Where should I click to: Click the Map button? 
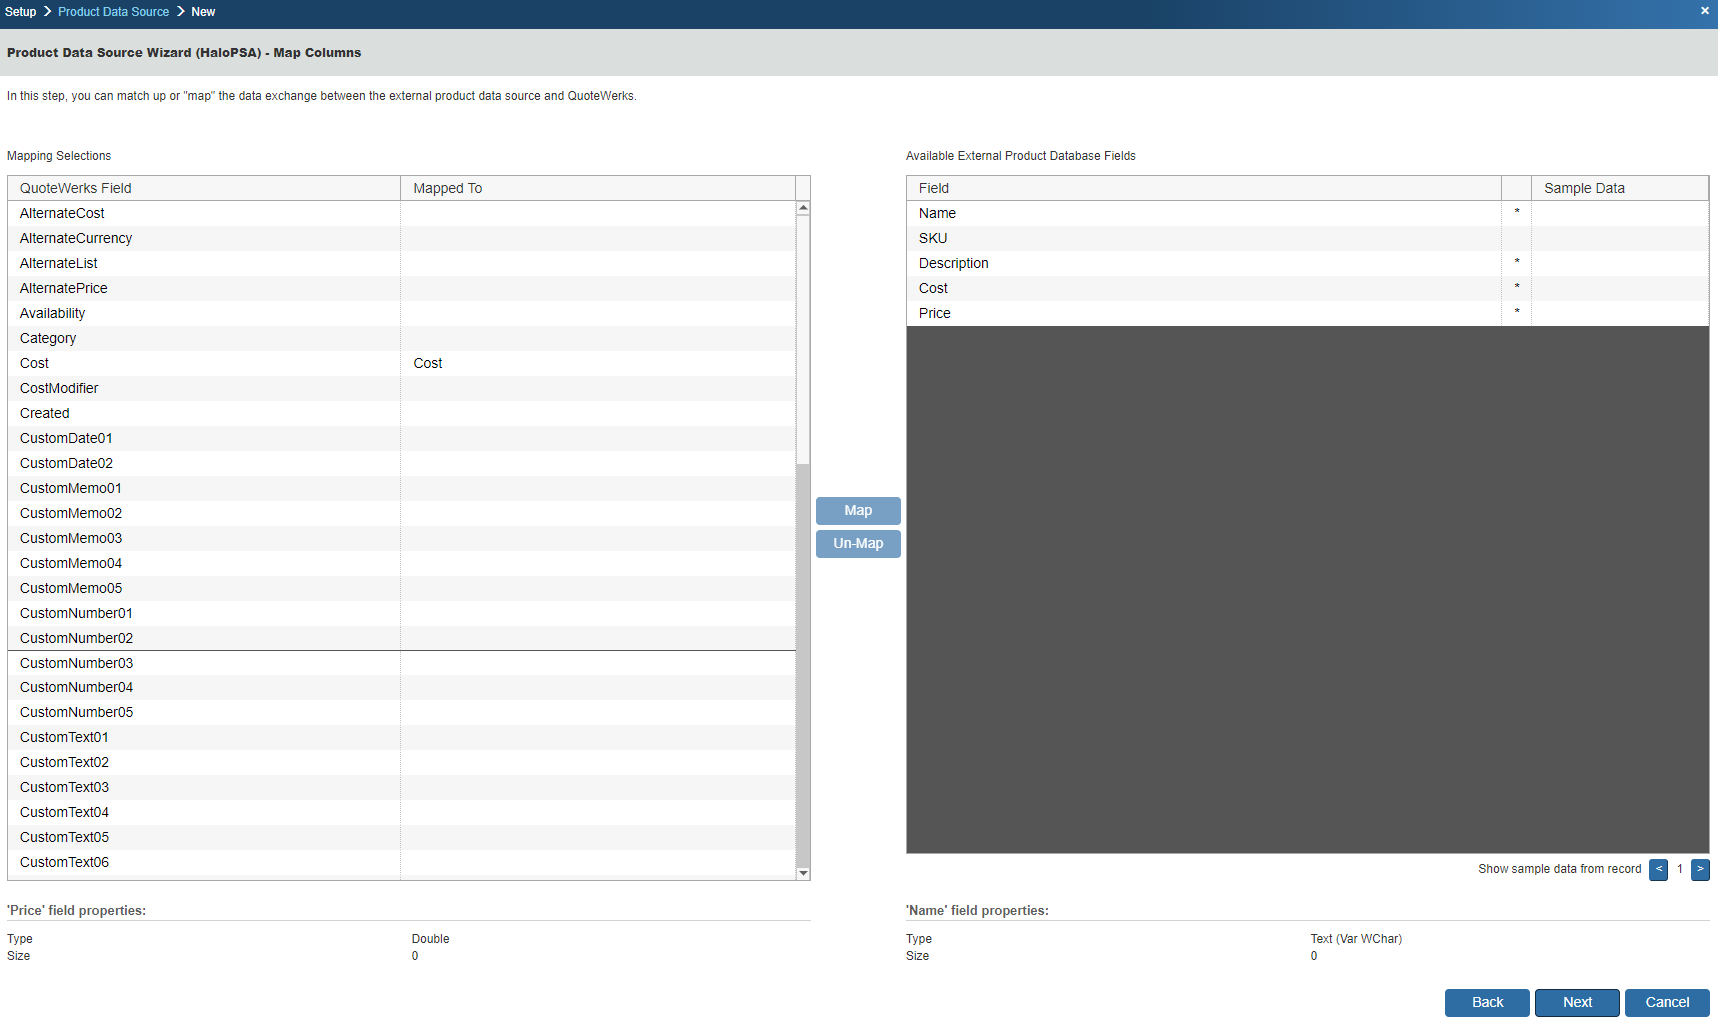tap(858, 511)
